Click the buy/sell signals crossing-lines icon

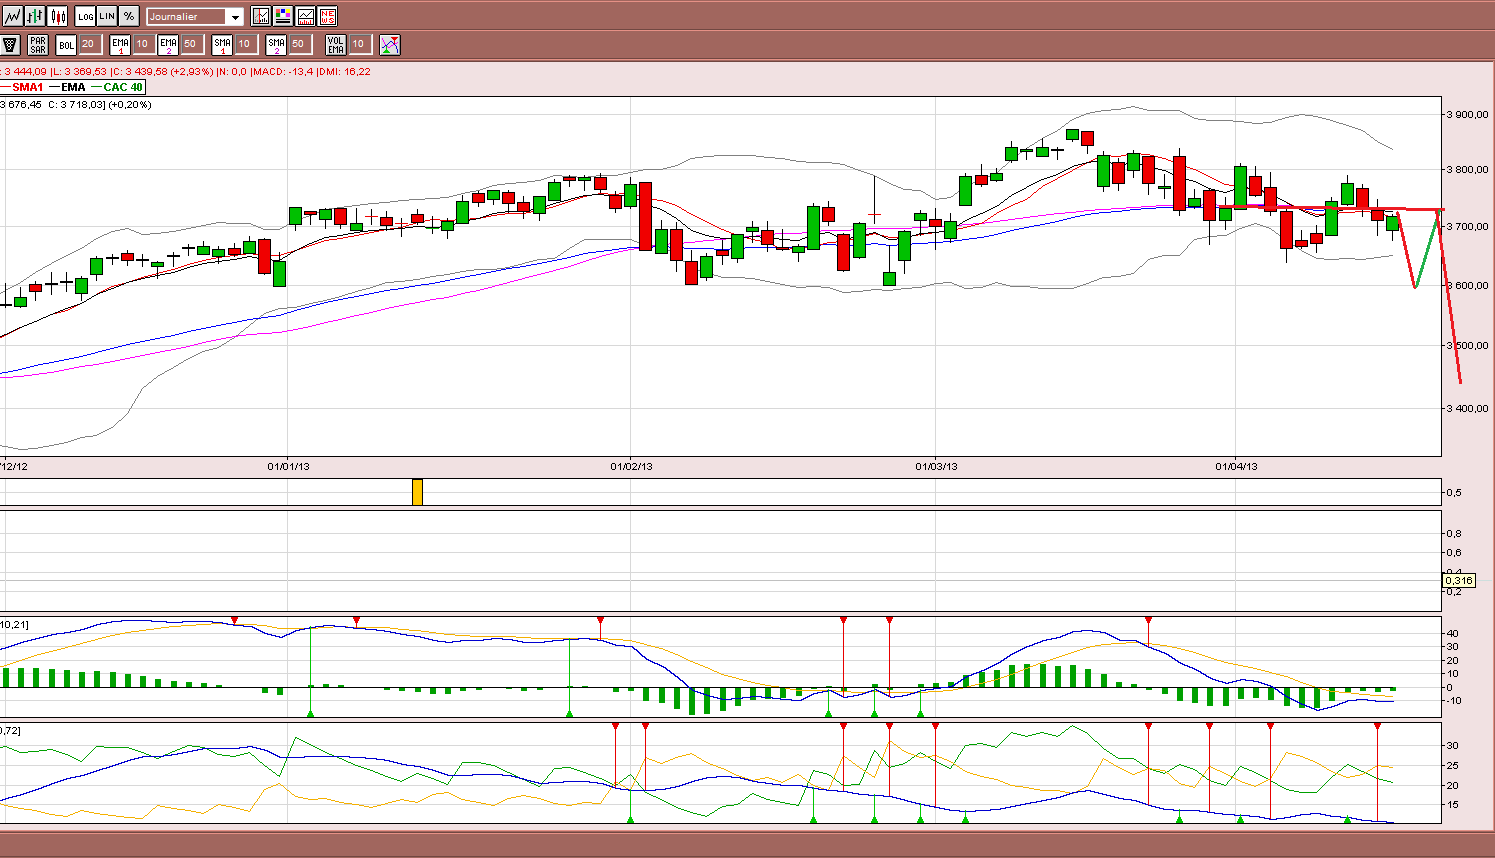390,44
